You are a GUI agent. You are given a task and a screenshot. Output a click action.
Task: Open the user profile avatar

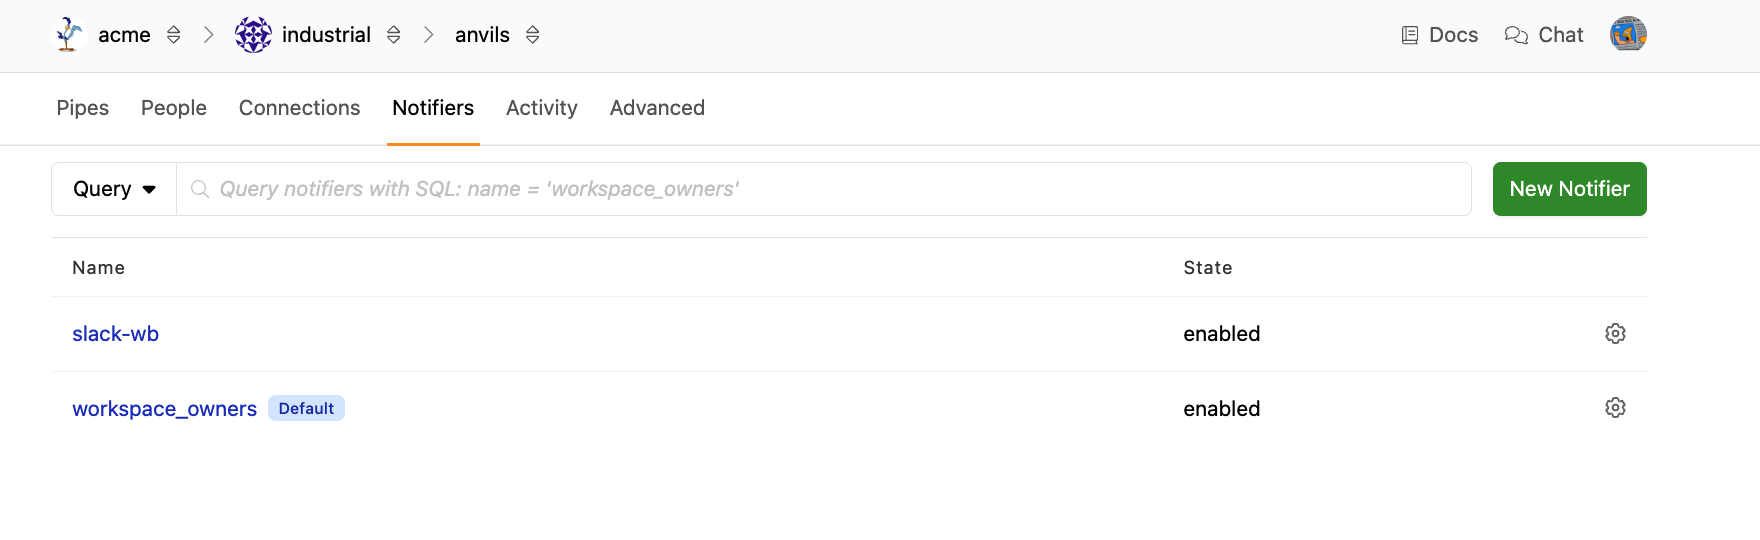click(1628, 34)
